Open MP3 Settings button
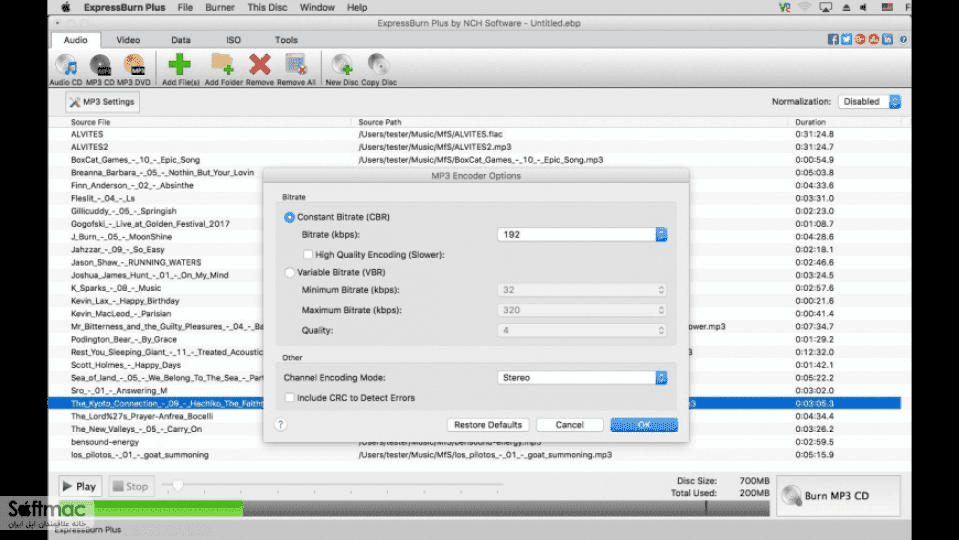The width and height of the screenshot is (959, 540). click(102, 102)
